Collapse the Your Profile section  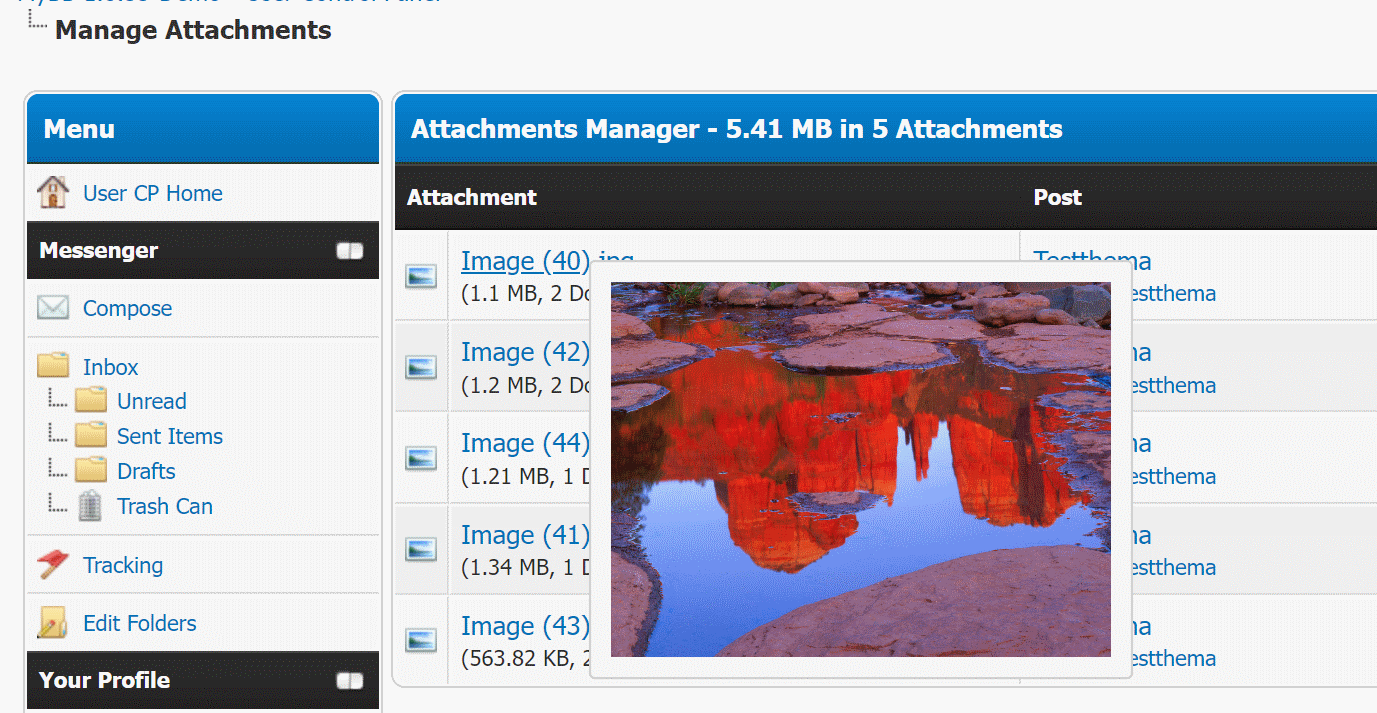click(x=350, y=681)
